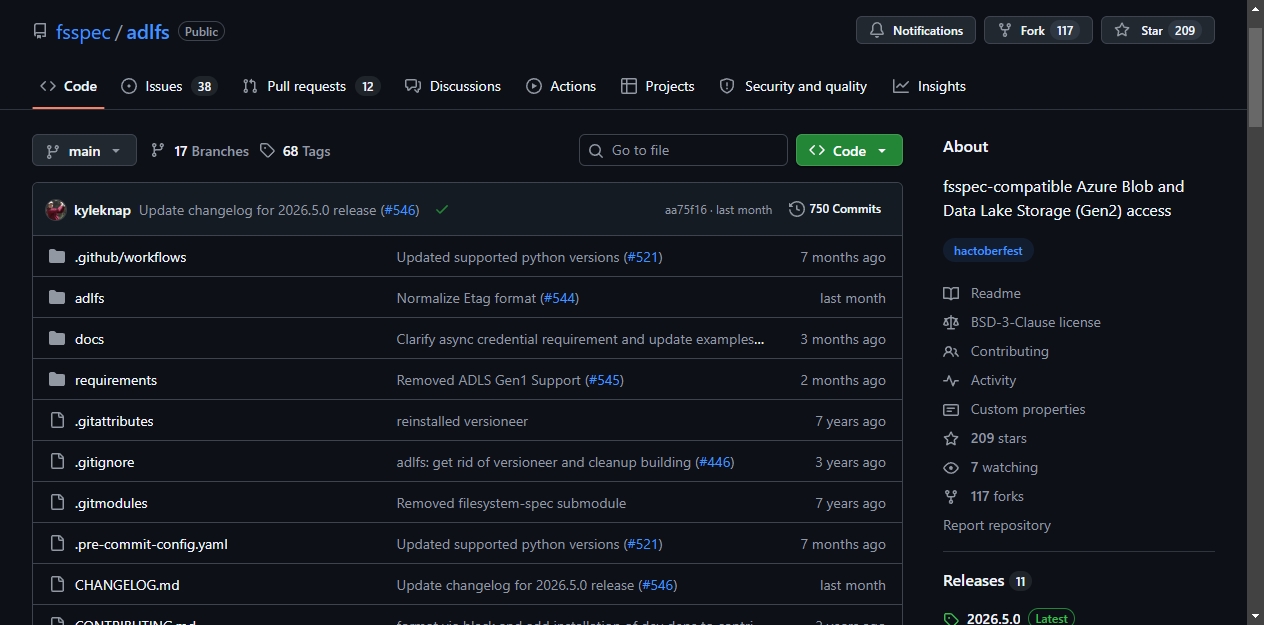Switch to the Actions tab

point(561,86)
